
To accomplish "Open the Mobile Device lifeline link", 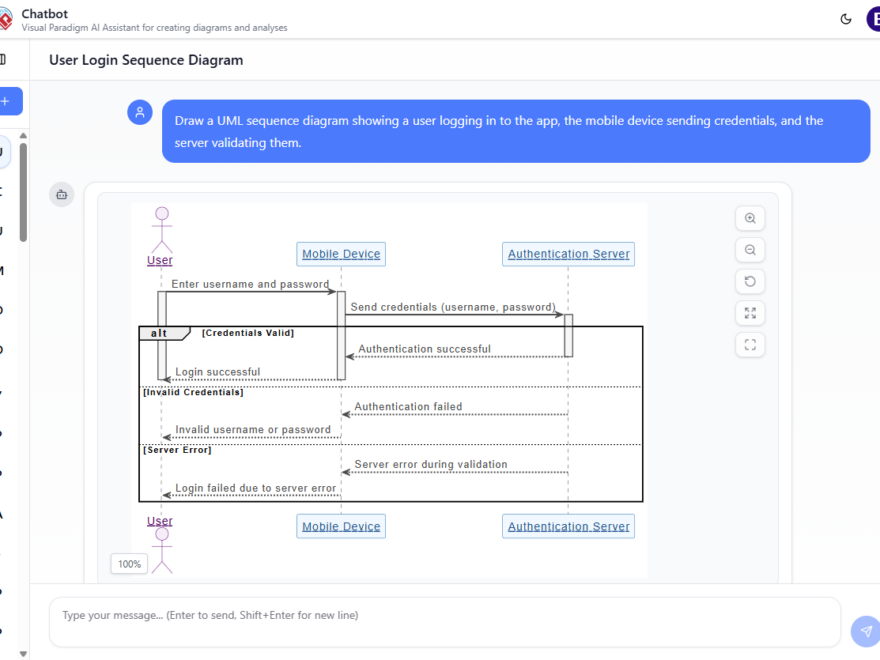I will point(340,254).
